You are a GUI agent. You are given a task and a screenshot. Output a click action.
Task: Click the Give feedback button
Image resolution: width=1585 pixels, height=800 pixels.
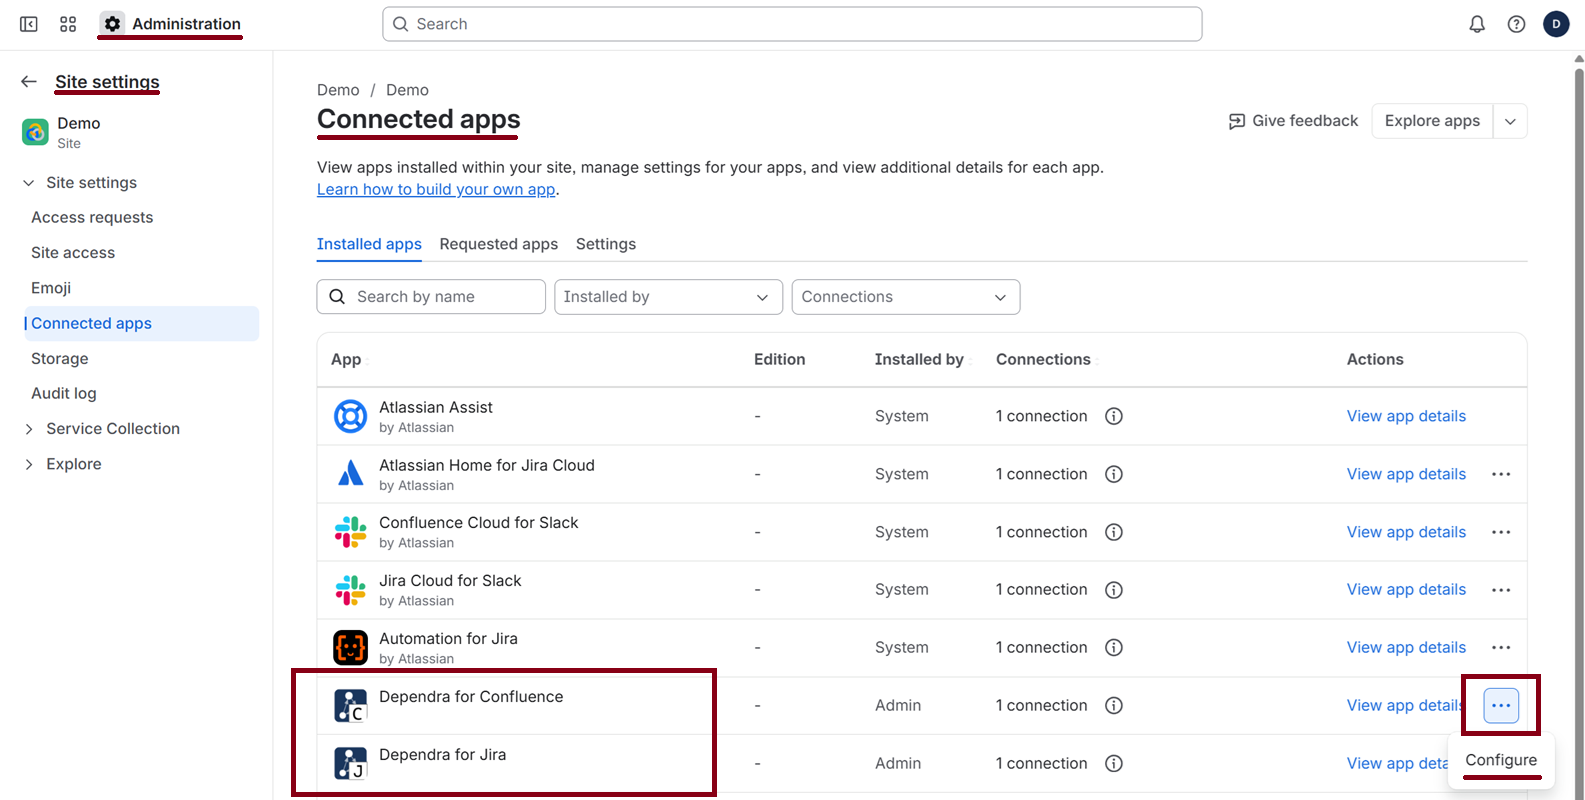(x=1293, y=121)
